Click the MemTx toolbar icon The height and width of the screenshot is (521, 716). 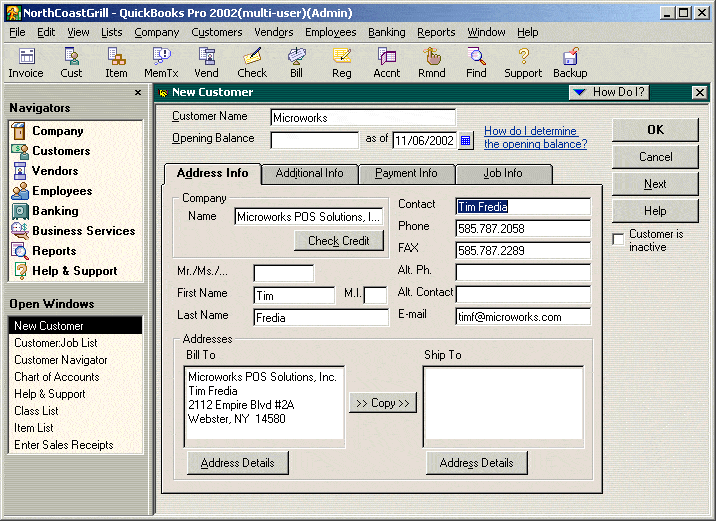coord(161,63)
